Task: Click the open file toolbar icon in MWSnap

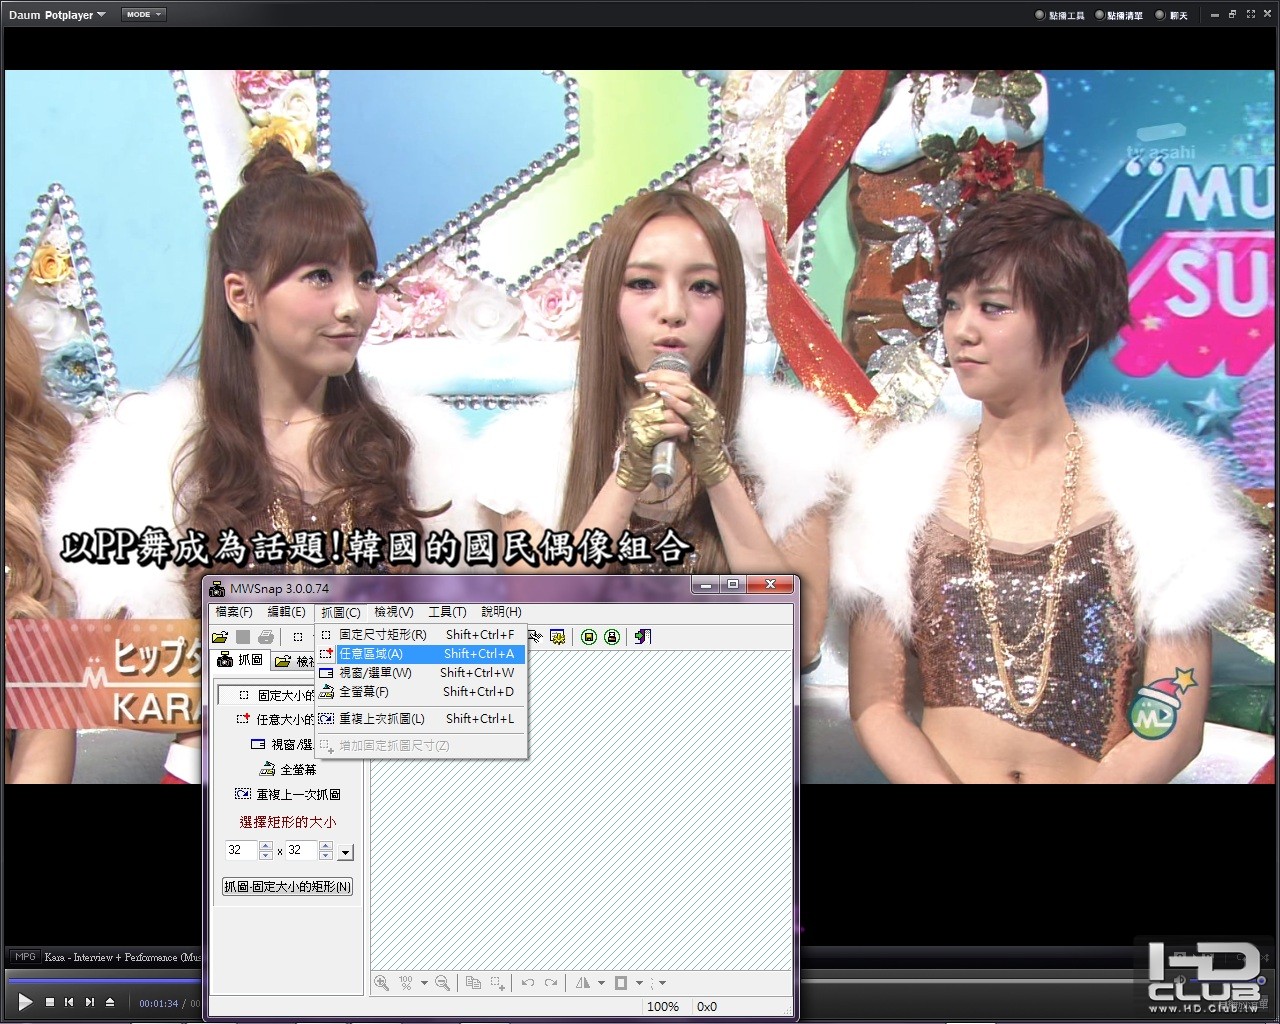Action: (x=220, y=637)
